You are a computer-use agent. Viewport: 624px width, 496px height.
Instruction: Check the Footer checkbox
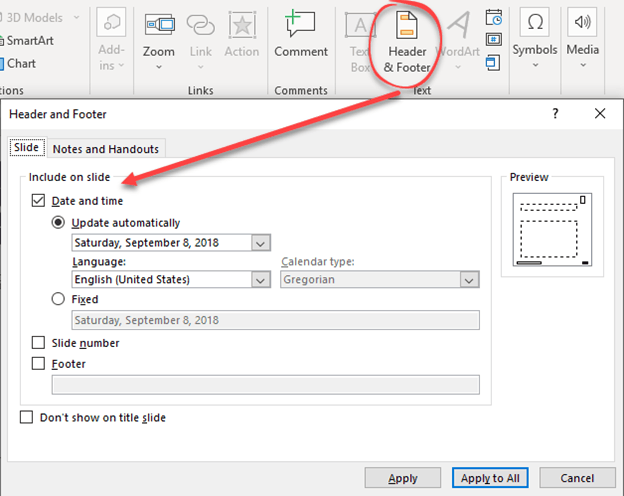tap(38, 364)
